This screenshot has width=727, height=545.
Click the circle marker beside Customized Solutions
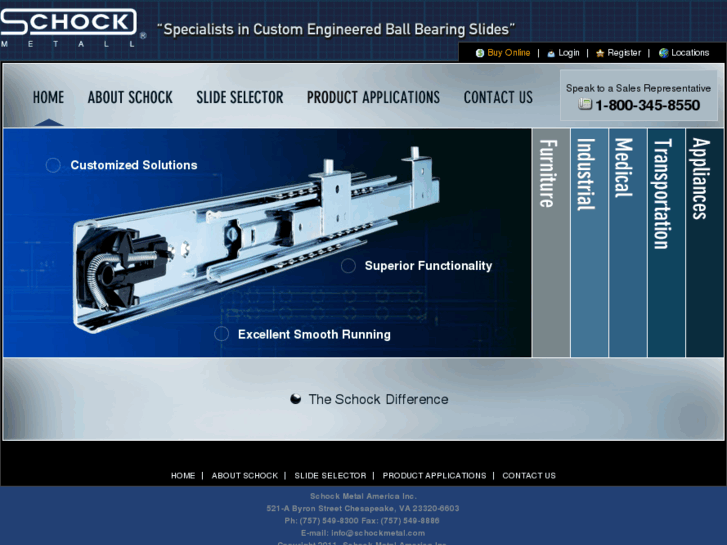pos(53,165)
